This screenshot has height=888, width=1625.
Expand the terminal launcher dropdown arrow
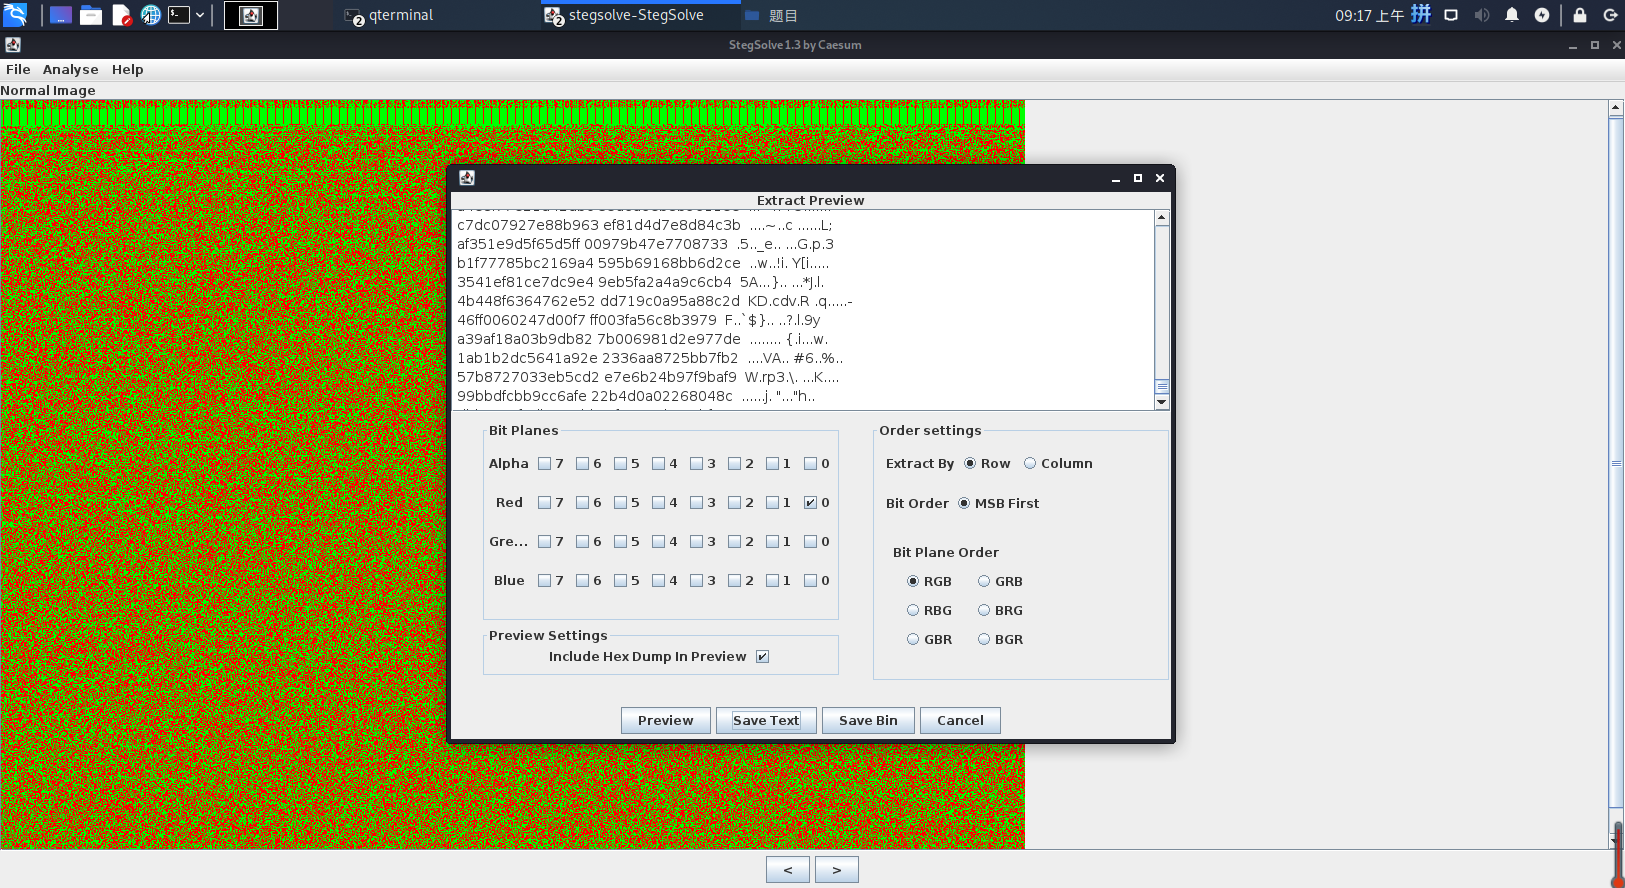(x=200, y=15)
